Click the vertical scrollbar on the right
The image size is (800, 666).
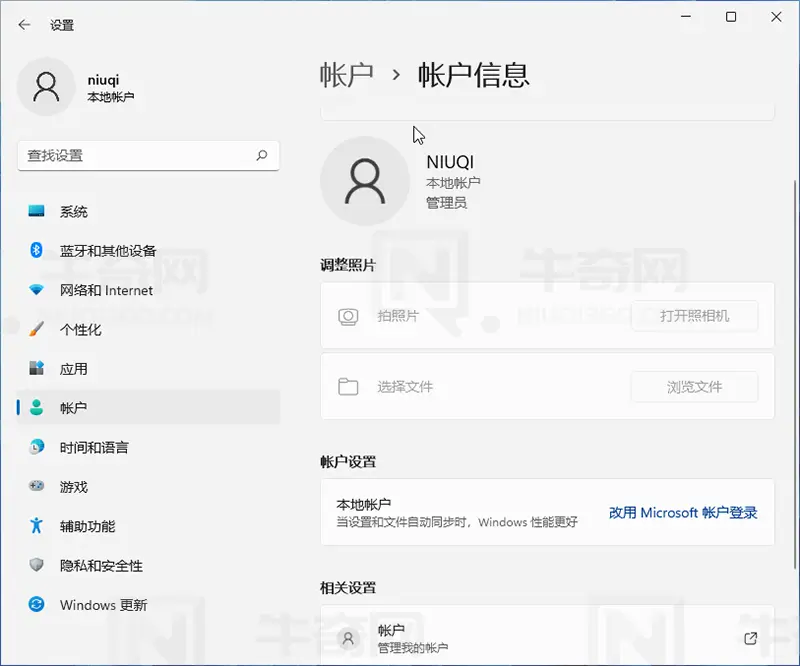794,375
